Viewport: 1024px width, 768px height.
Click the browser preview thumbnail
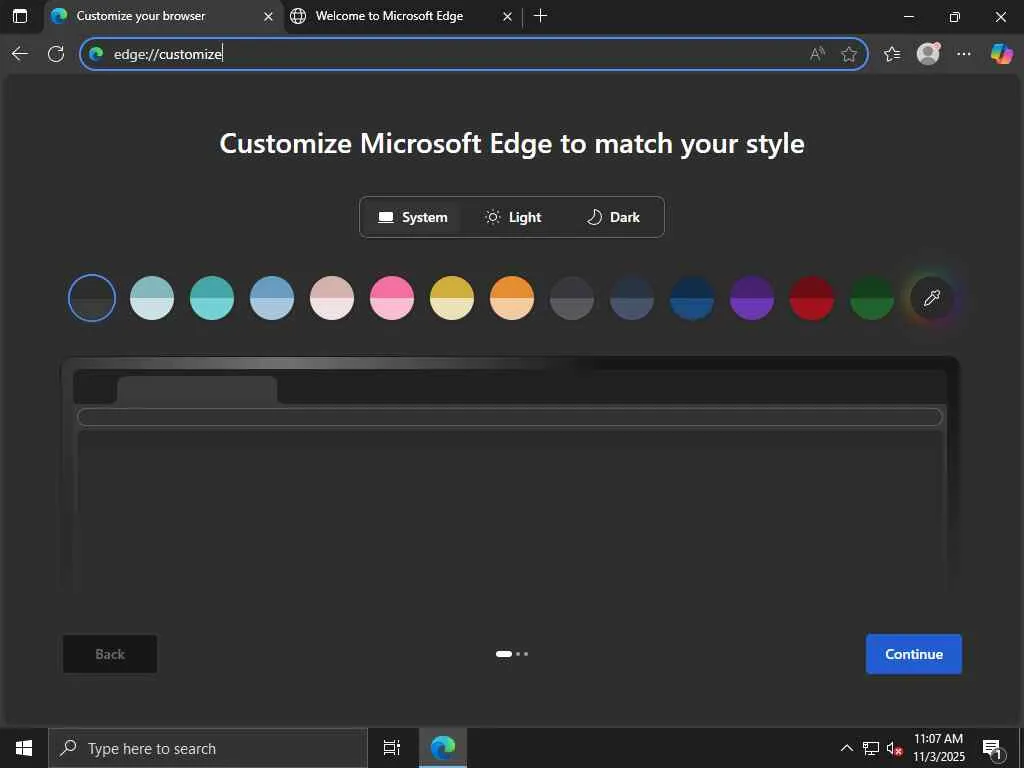pos(511,477)
